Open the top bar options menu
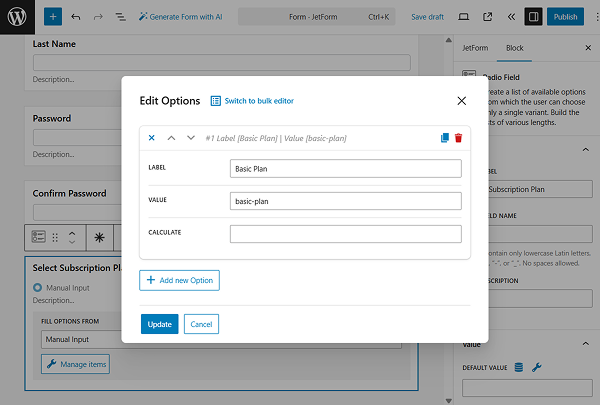The width and height of the screenshot is (600, 405). [x=596, y=17]
